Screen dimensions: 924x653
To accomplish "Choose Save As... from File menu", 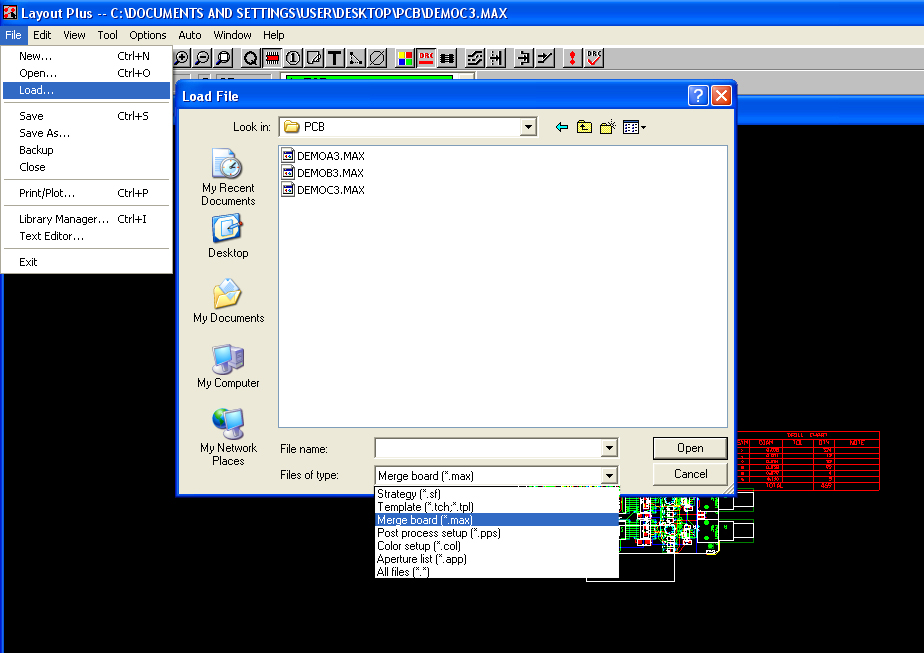I will point(86,133).
